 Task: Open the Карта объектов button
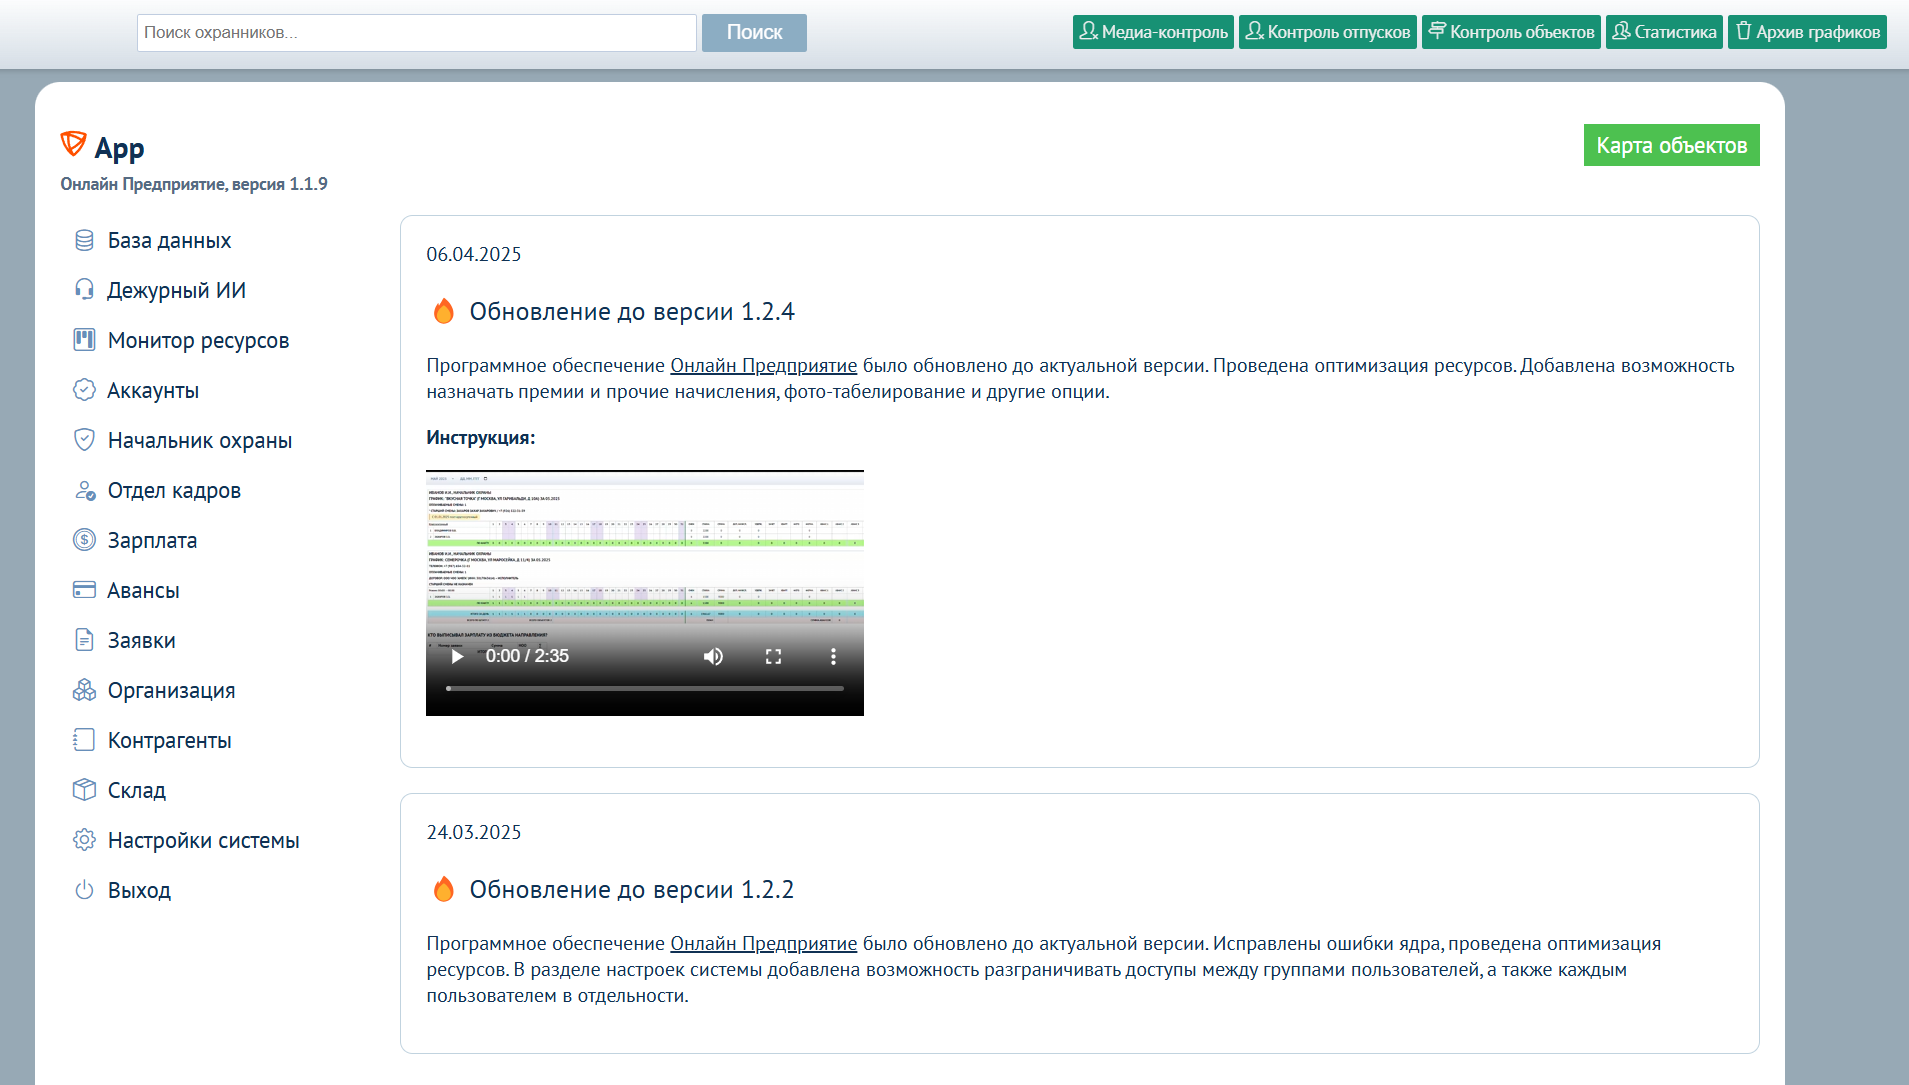1671,145
